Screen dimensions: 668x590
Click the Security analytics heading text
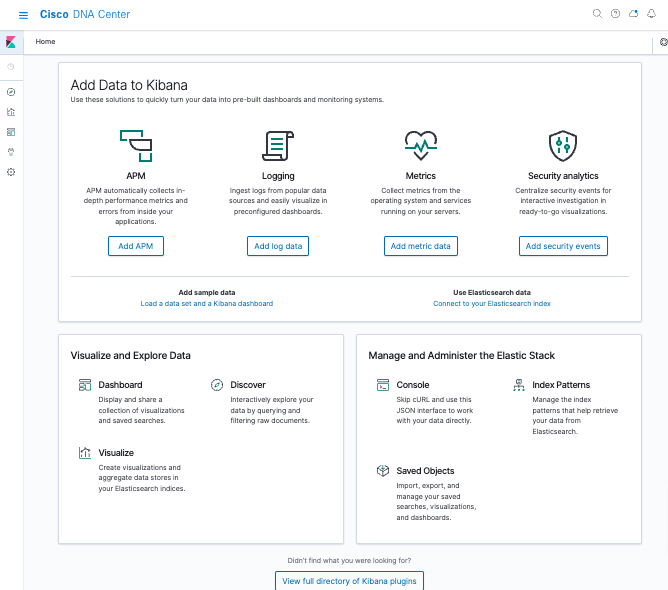coord(563,176)
